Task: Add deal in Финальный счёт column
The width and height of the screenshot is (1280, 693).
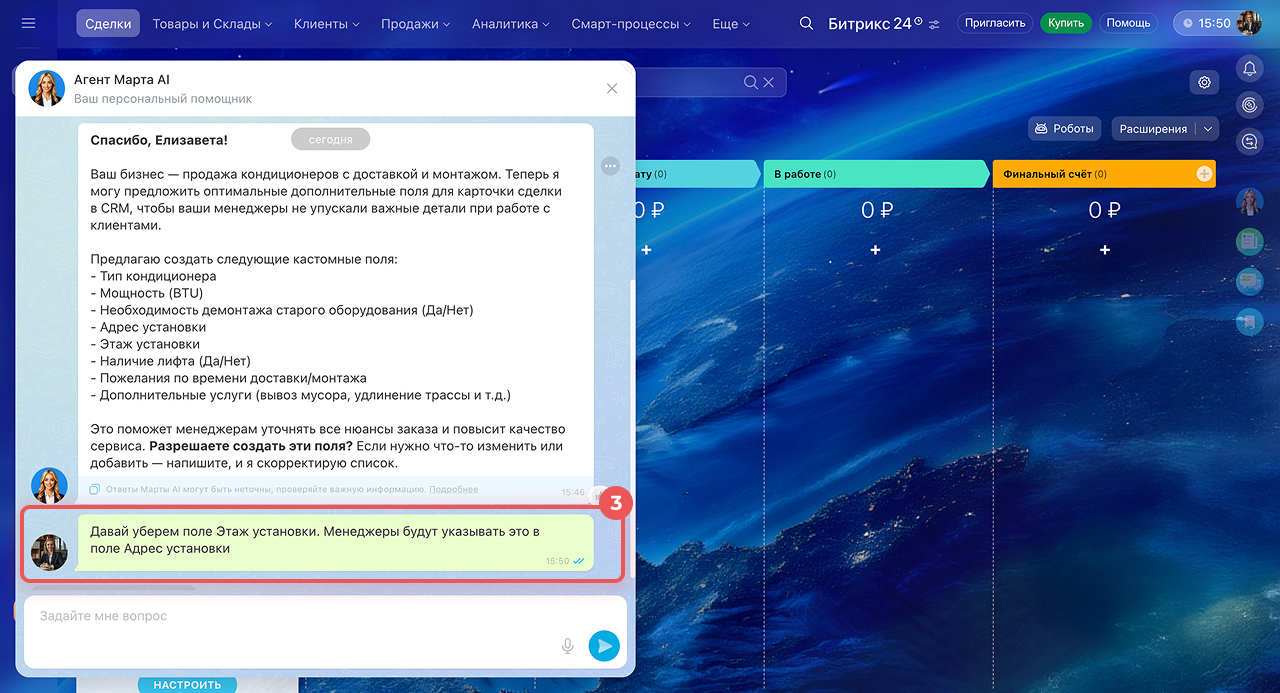Action: click(x=1104, y=249)
